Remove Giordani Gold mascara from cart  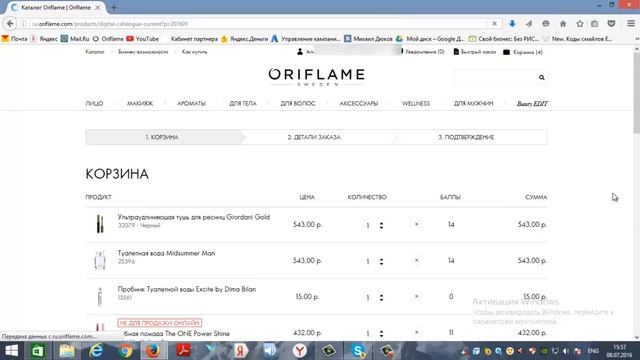[416, 224]
